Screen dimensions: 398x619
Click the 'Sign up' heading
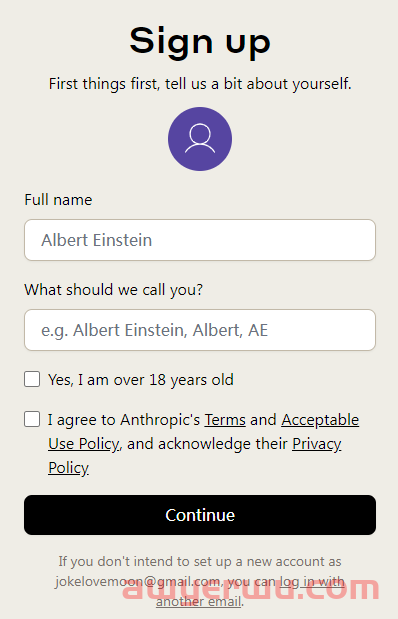200,41
